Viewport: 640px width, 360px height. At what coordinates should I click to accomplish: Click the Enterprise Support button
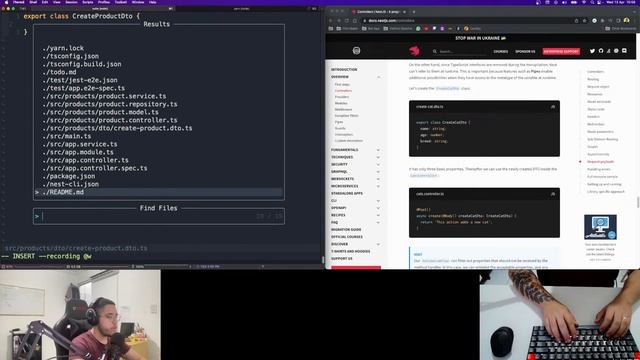click(561, 51)
